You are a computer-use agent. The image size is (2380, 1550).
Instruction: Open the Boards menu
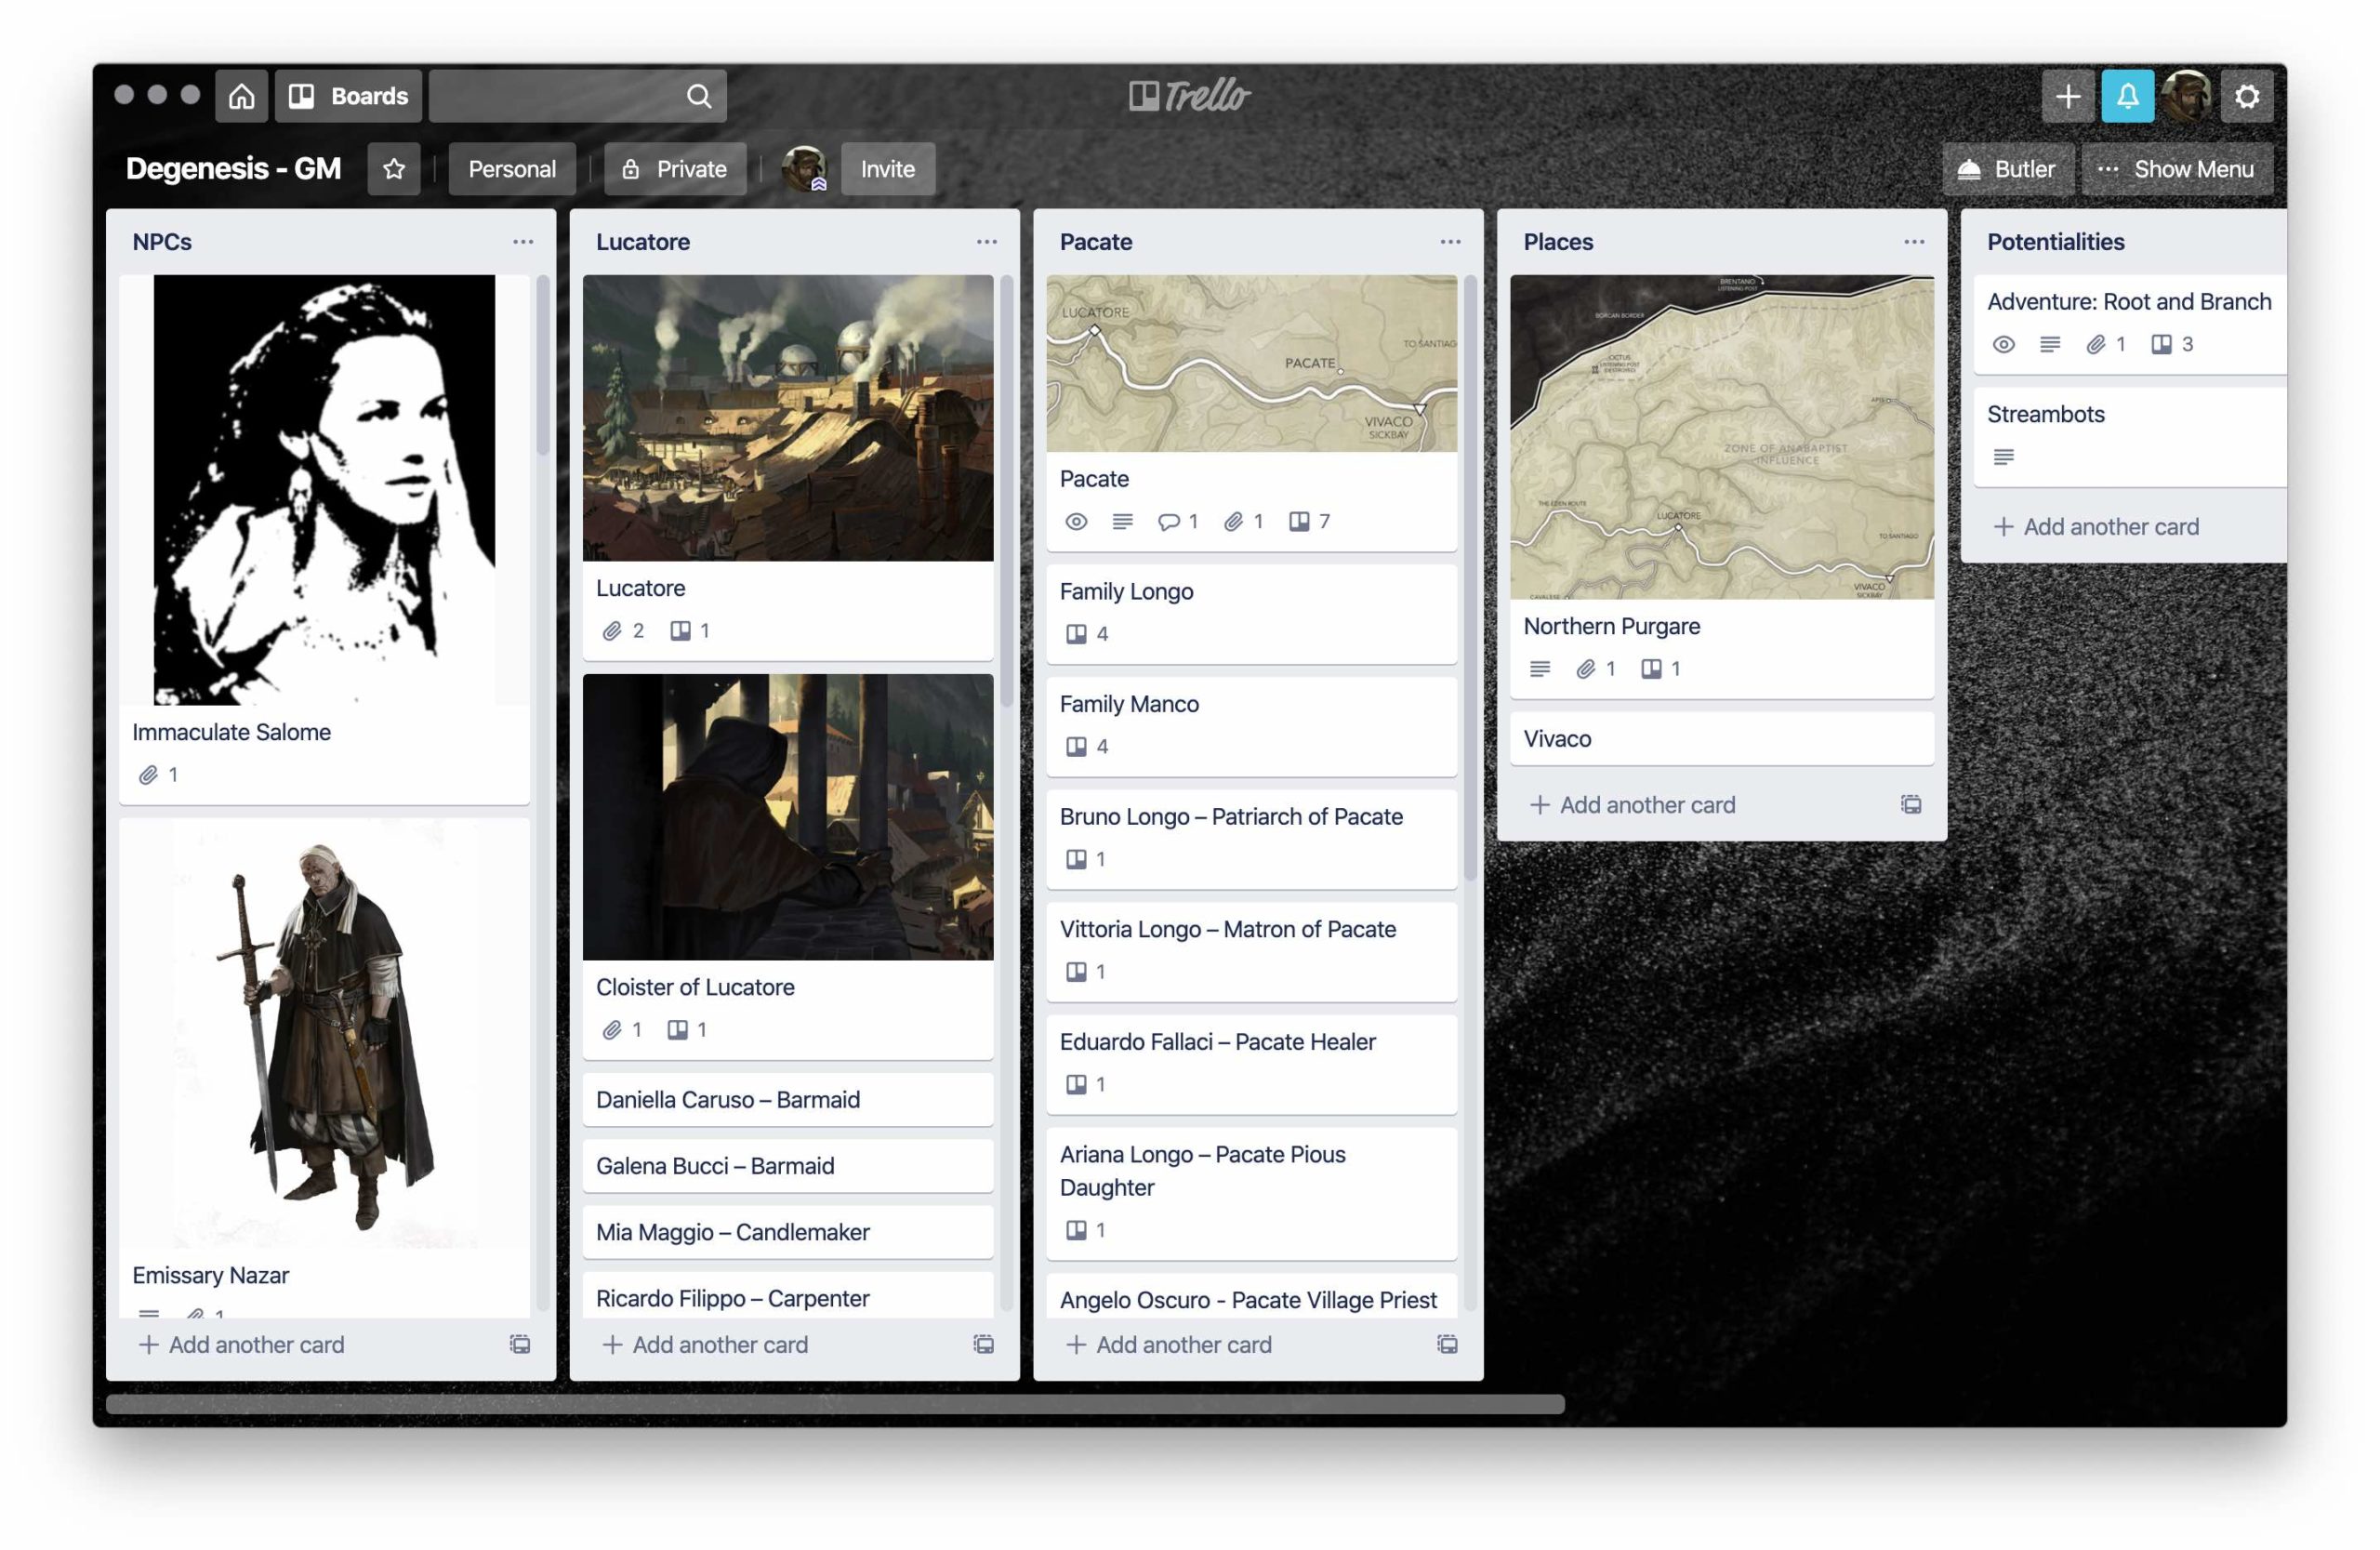[x=348, y=96]
